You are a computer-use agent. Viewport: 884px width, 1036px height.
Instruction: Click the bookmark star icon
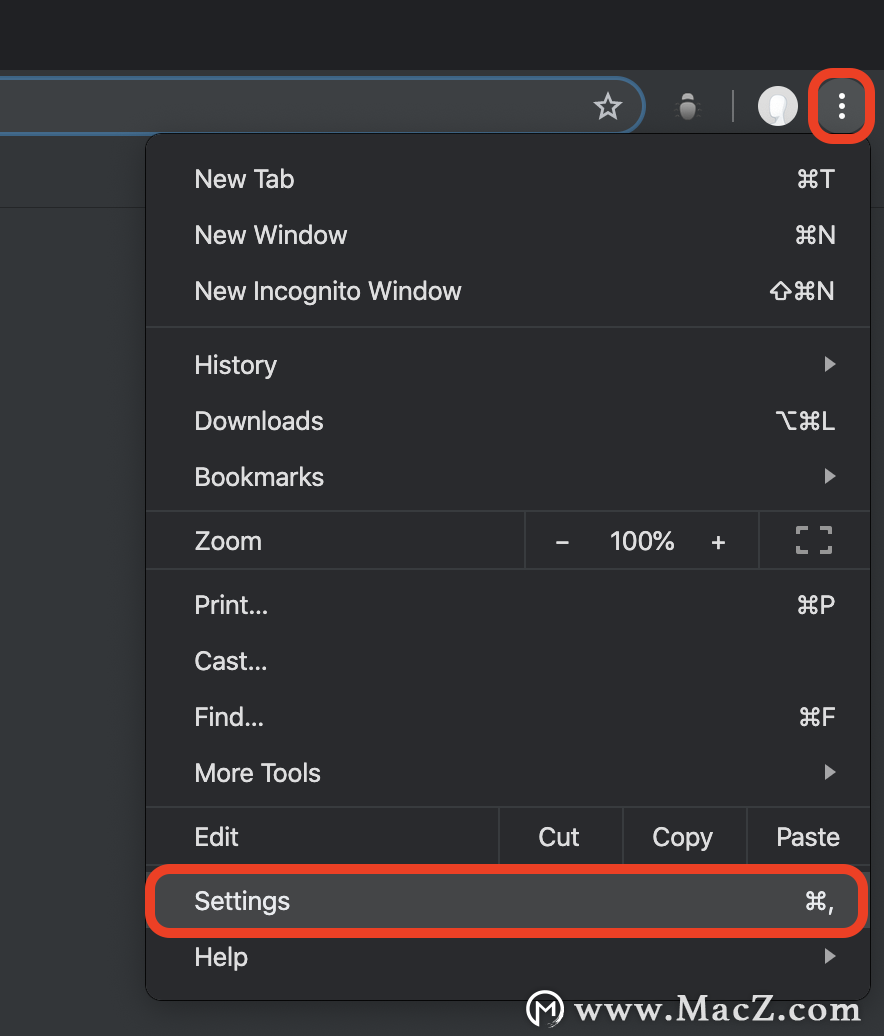pyautogui.click(x=607, y=106)
